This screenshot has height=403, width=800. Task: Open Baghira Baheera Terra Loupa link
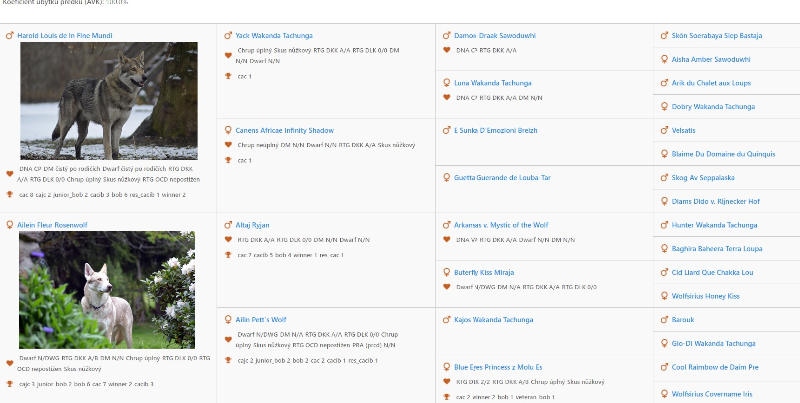point(717,249)
